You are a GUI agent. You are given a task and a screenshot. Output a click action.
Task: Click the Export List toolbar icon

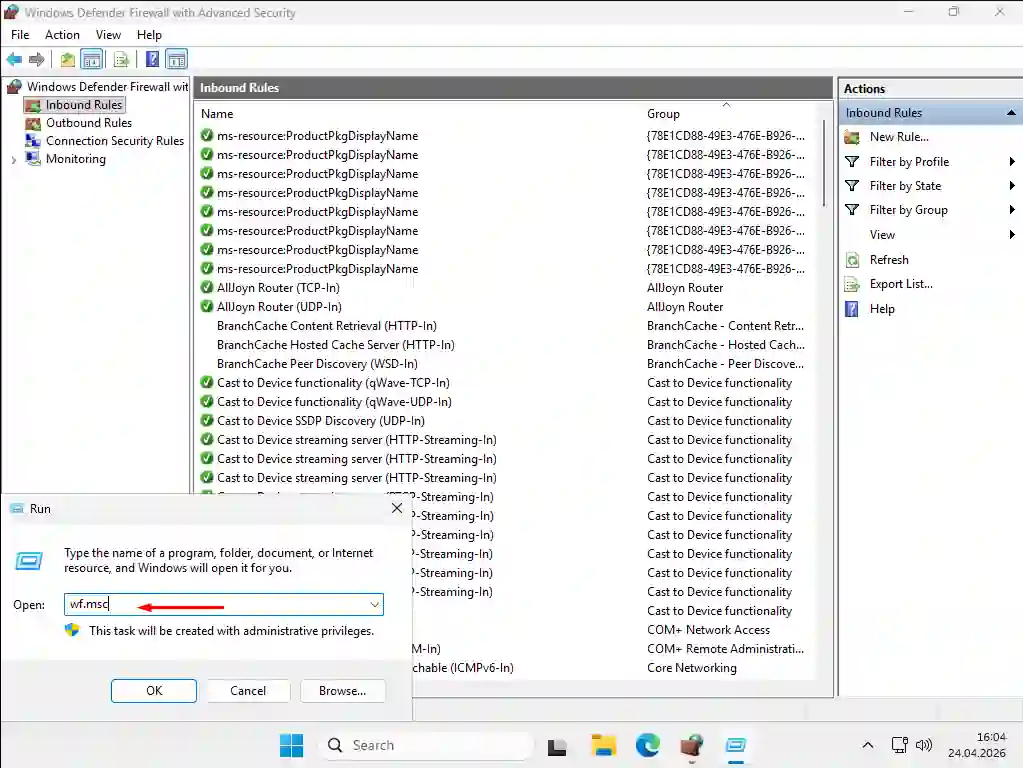coord(121,60)
